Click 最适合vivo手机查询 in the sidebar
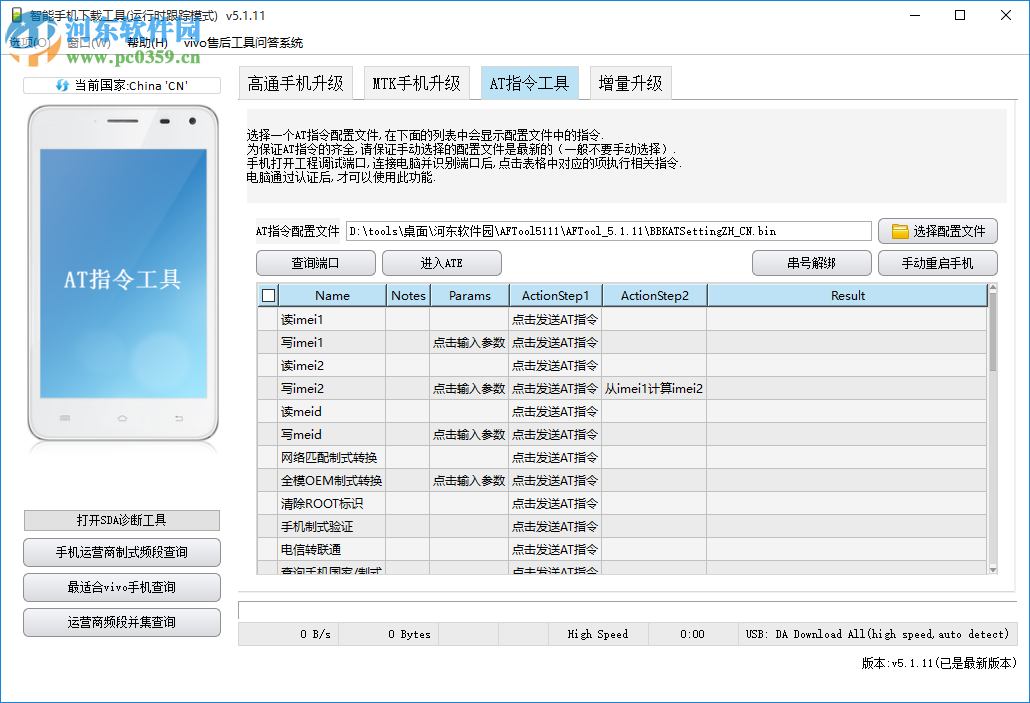 pyautogui.click(x=121, y=587)
